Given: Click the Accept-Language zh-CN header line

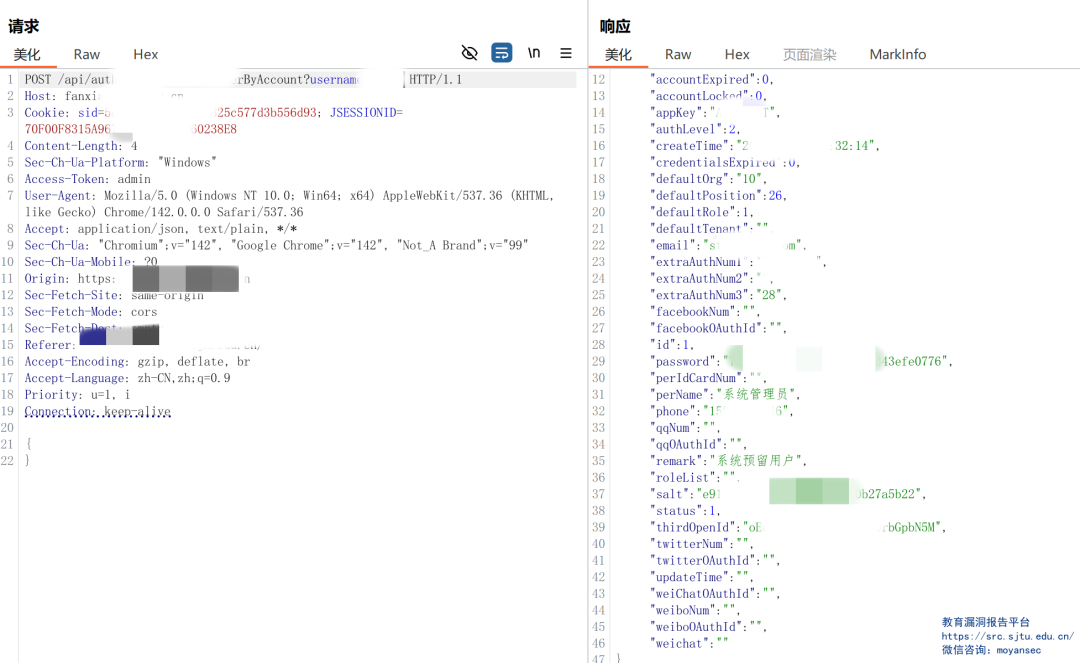Looking at the screenshot, I should click(x=127, y=378).
